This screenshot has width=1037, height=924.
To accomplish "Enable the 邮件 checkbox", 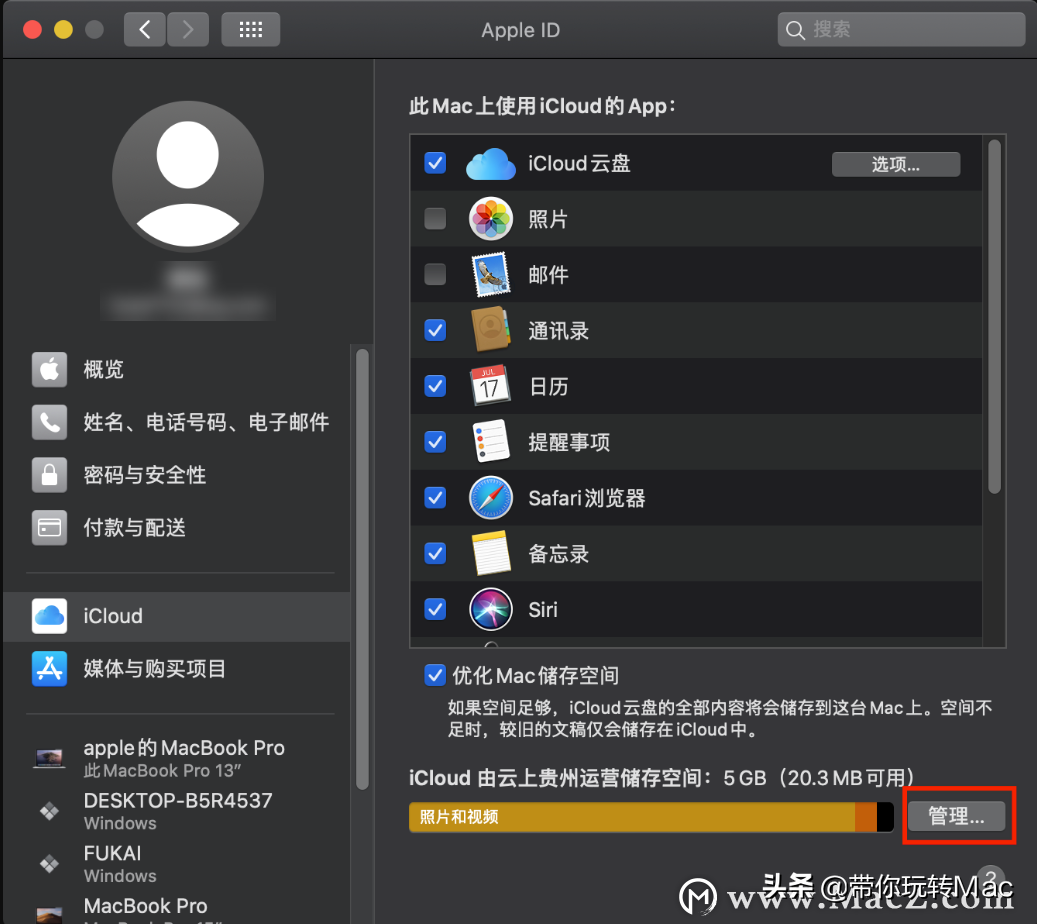I will tap(435, 274).
